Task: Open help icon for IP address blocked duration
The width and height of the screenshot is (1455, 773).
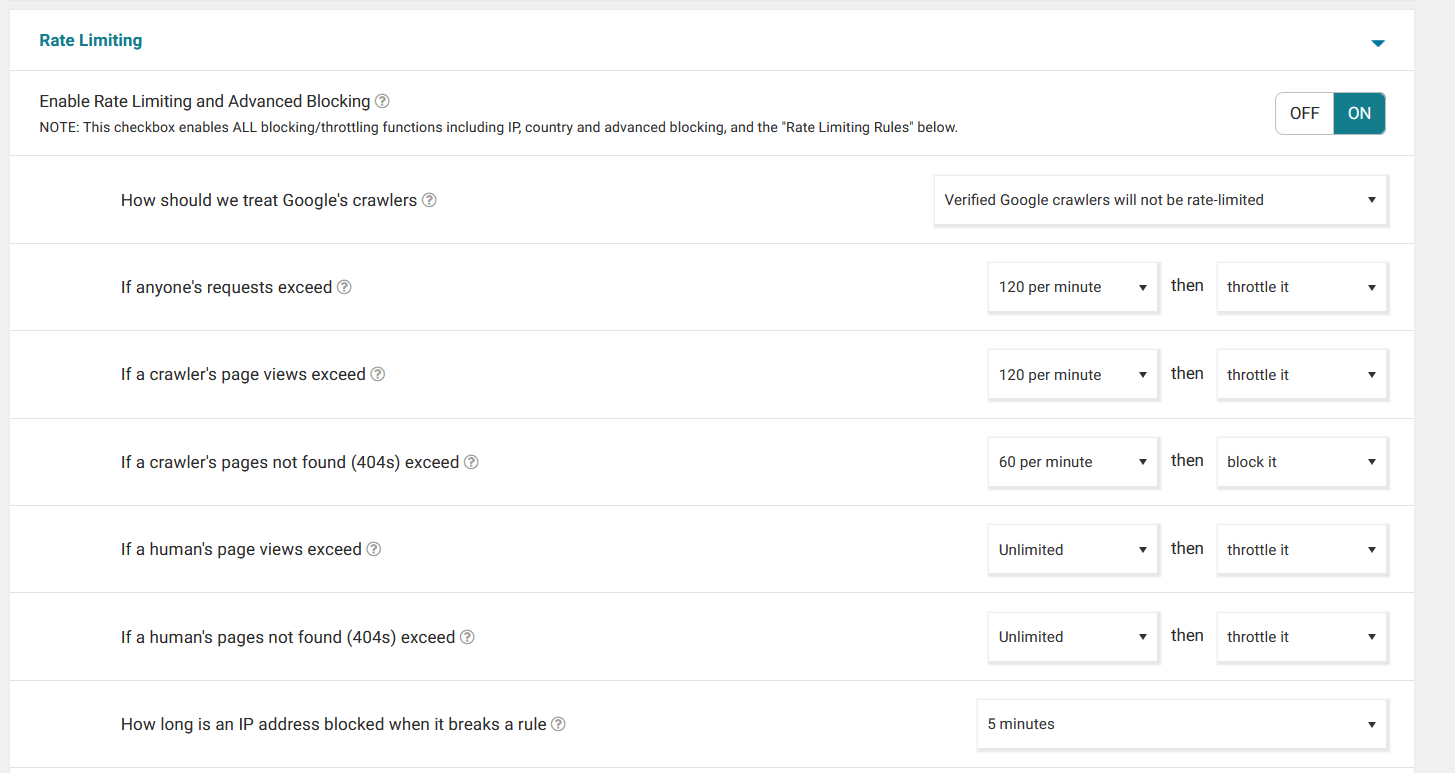Action: coord(558,724)
